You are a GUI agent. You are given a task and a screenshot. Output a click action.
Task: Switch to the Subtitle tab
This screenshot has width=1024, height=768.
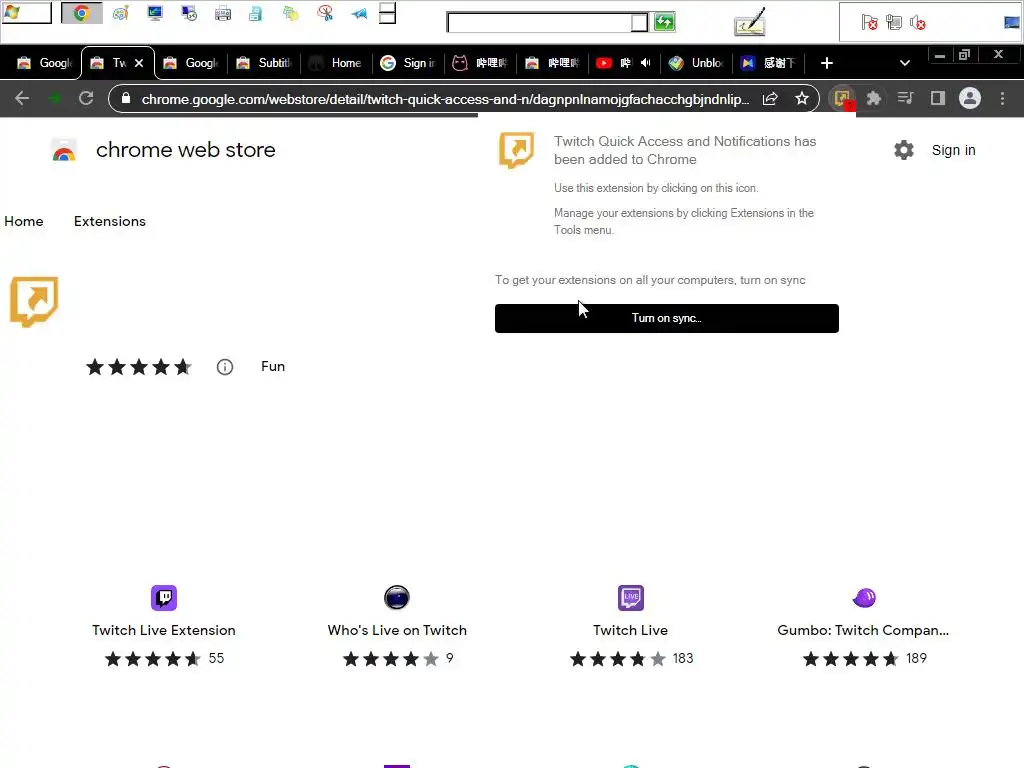[x=264, y=63]
